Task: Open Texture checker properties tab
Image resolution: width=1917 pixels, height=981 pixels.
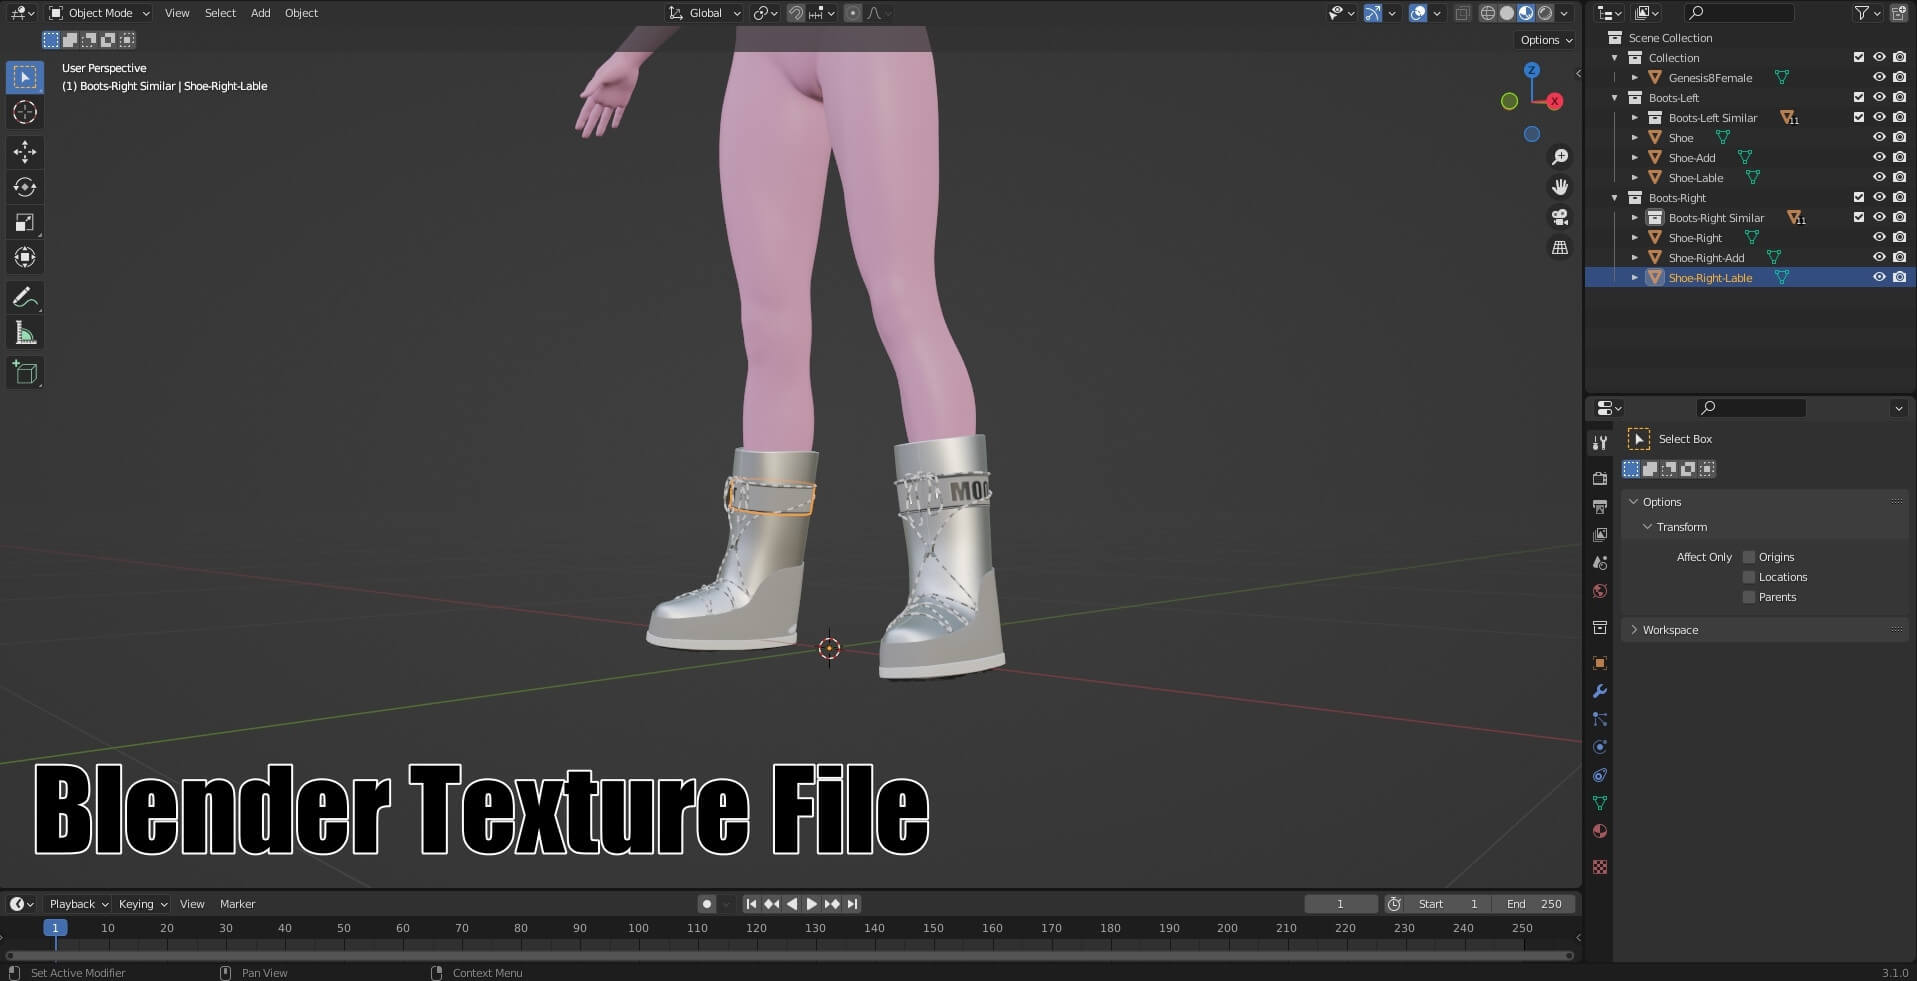Action: tap(1600, 867)
